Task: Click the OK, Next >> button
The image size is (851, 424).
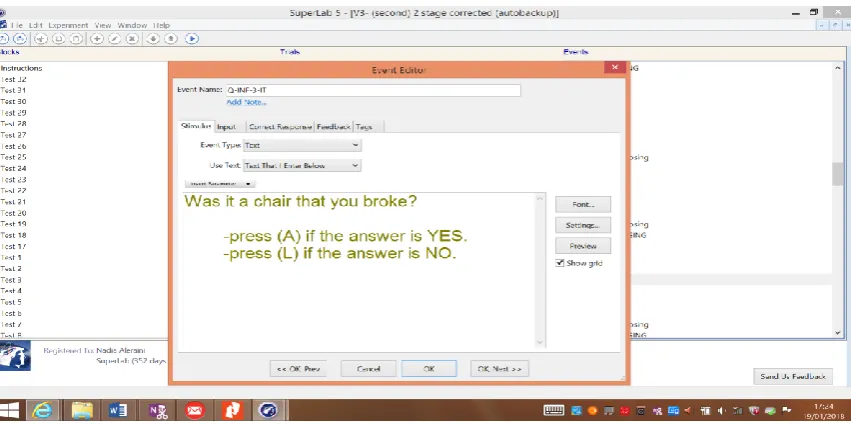Action: click(499, 369)
